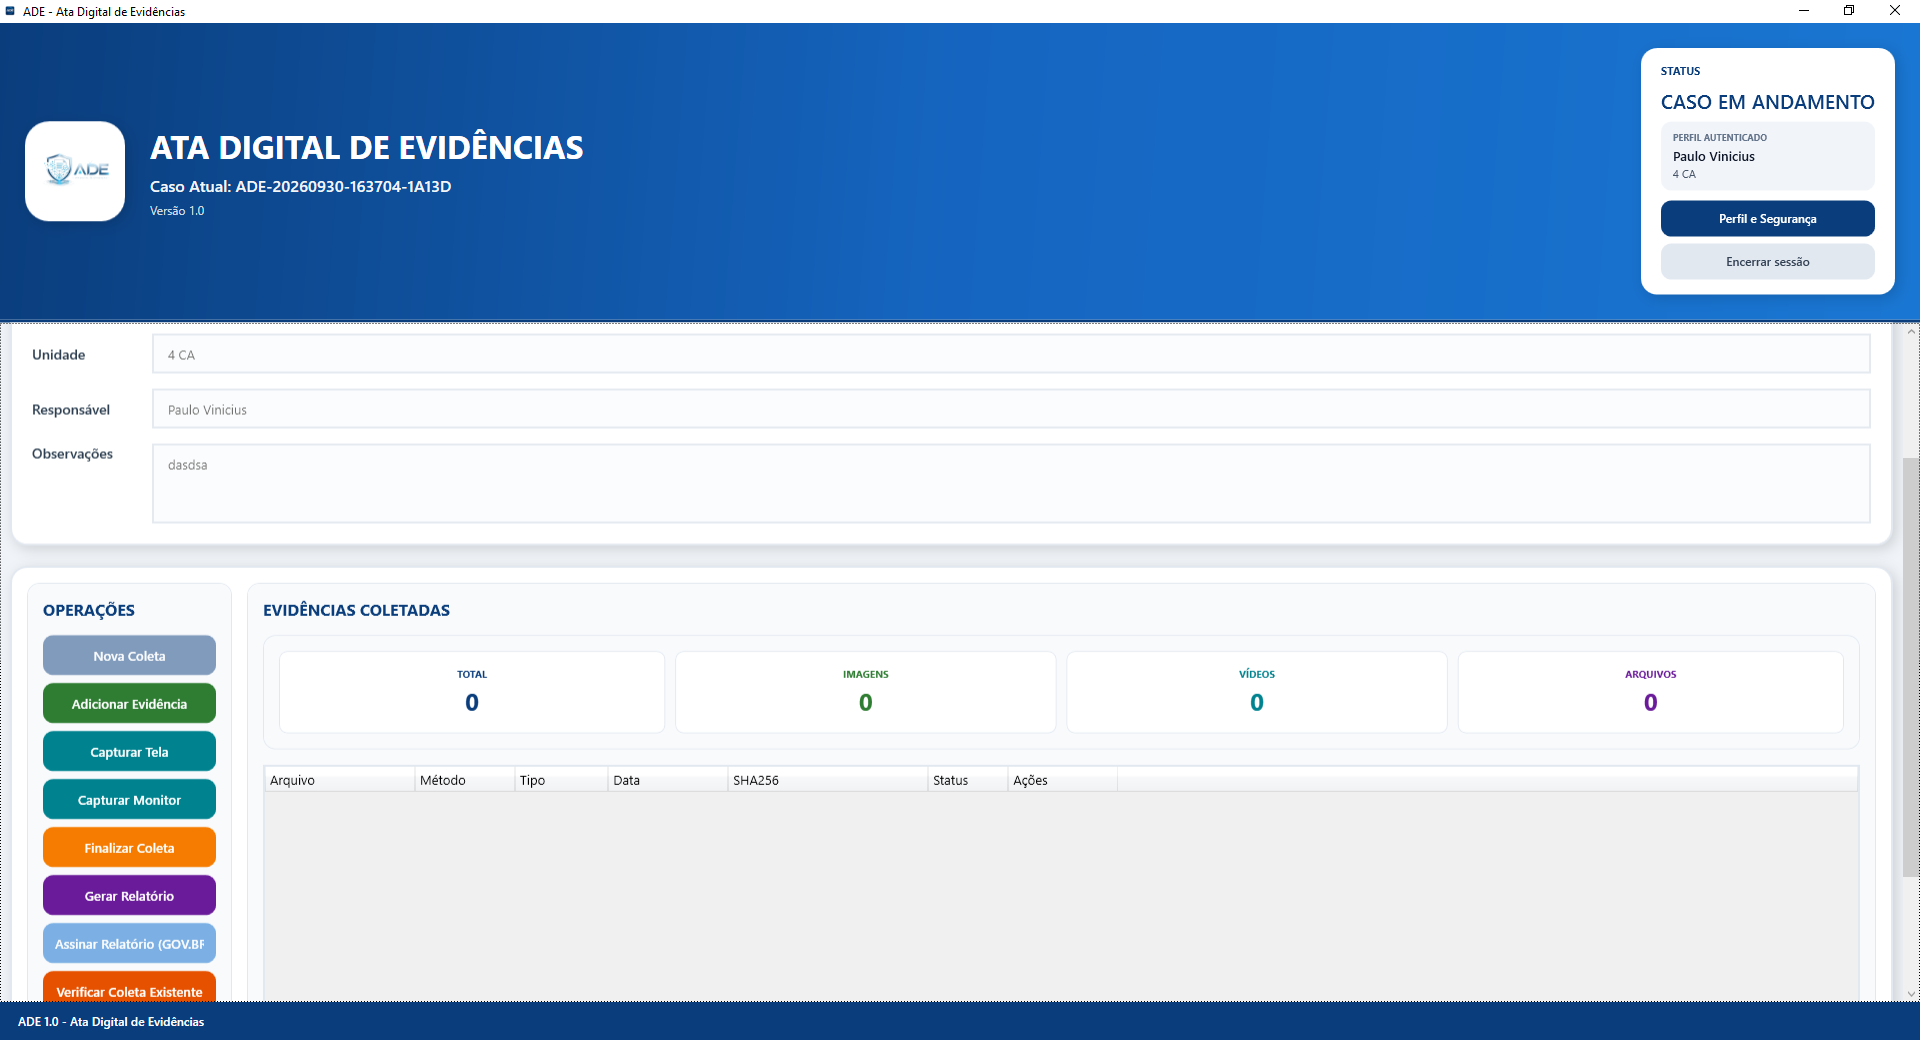Click the ADE shield logo icon
This screenshot has width=1920, height=1040.
coord(75,171)
